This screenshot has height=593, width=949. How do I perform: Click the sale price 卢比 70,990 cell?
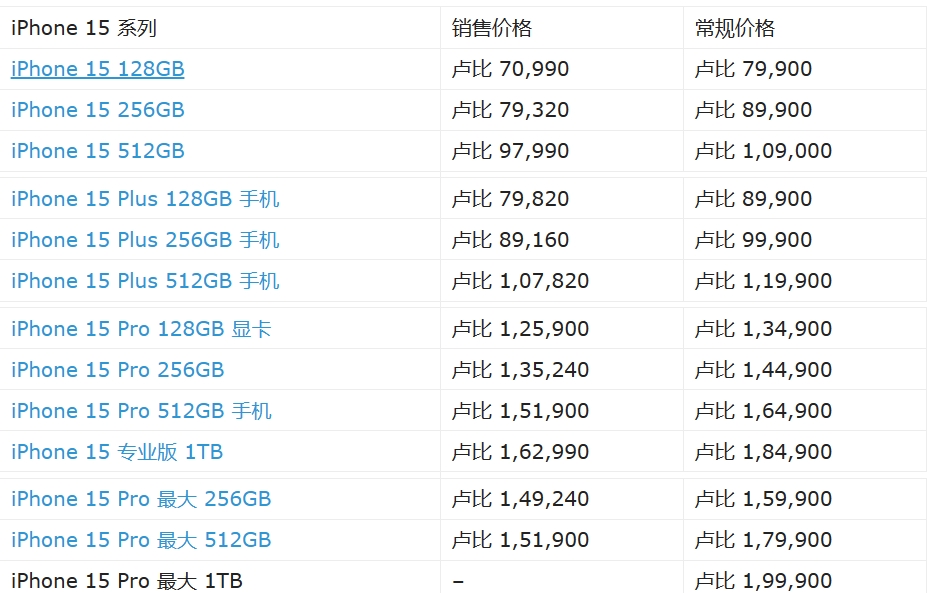(510, 69)
